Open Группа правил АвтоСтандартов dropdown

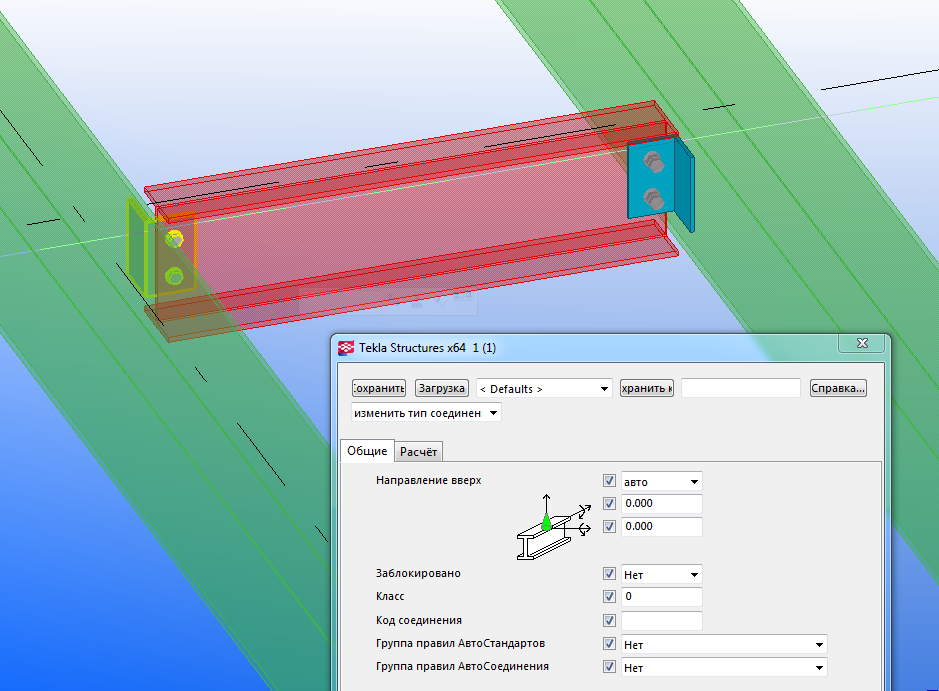tap(724, 645)
